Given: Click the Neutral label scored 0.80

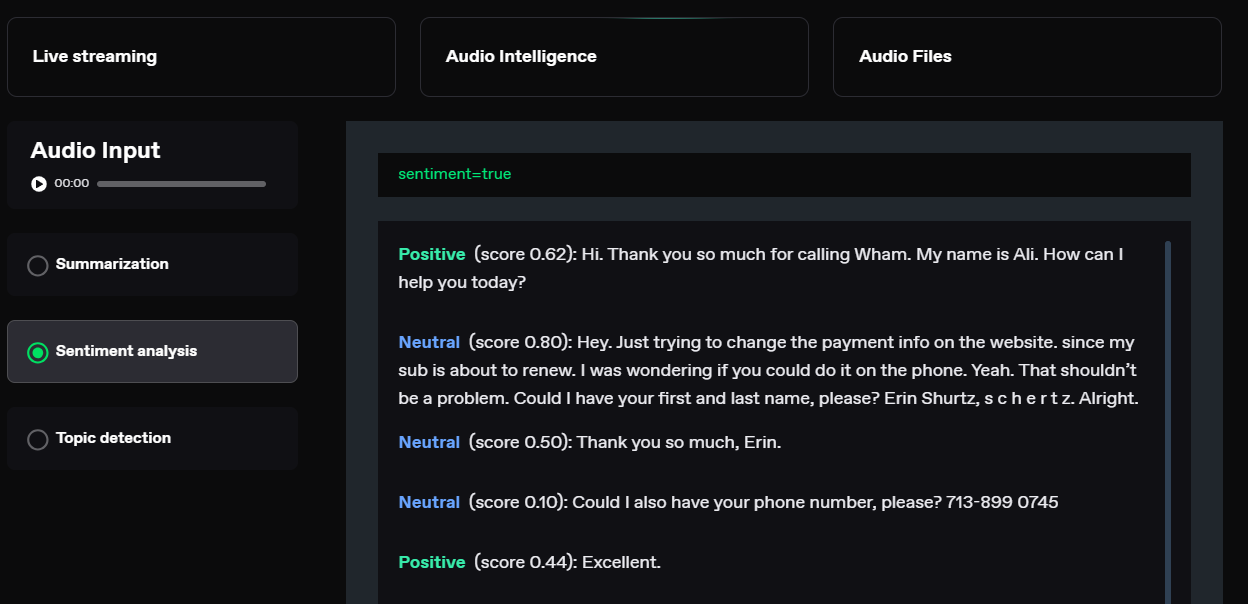Looking at the screenshot, I should (429, 342).
